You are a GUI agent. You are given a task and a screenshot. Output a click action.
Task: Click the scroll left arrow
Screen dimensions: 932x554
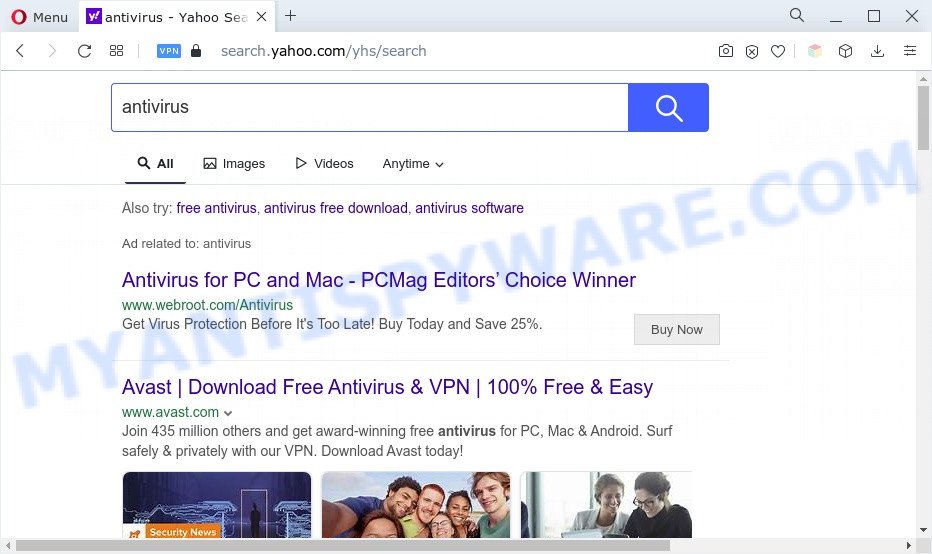point(8,545)
